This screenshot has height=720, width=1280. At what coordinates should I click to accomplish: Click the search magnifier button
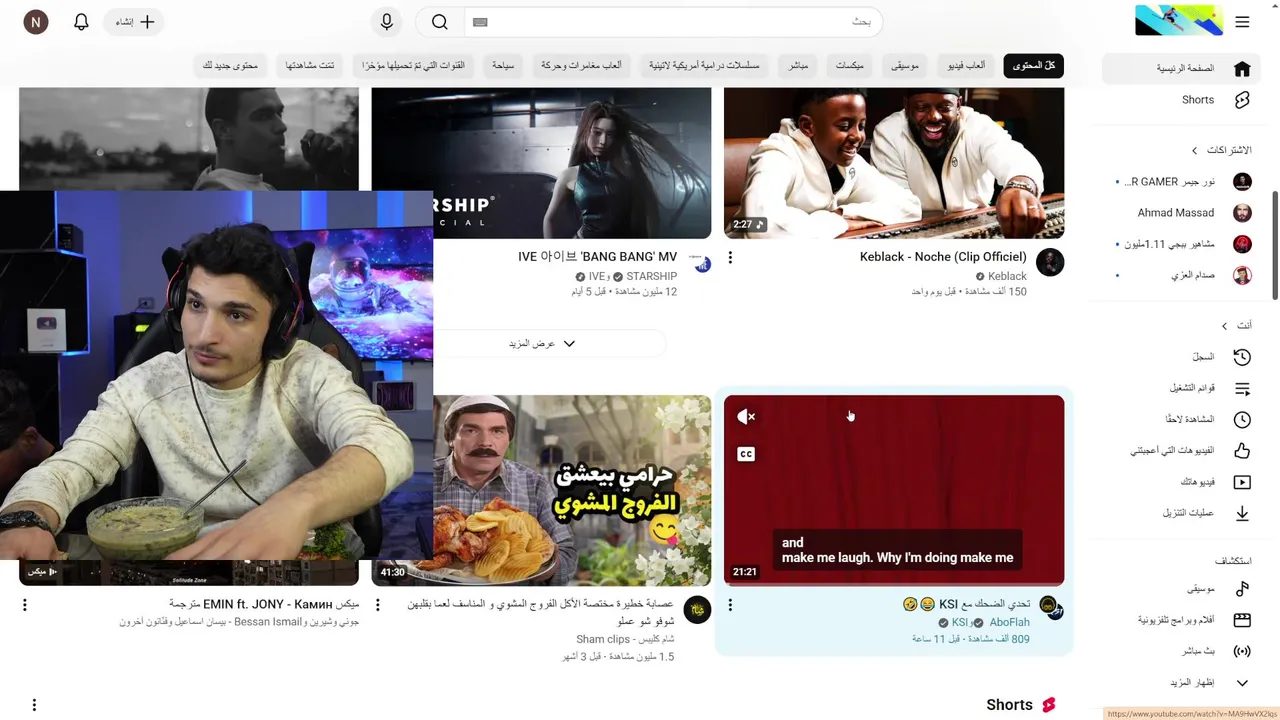click(x=440, y=22)
